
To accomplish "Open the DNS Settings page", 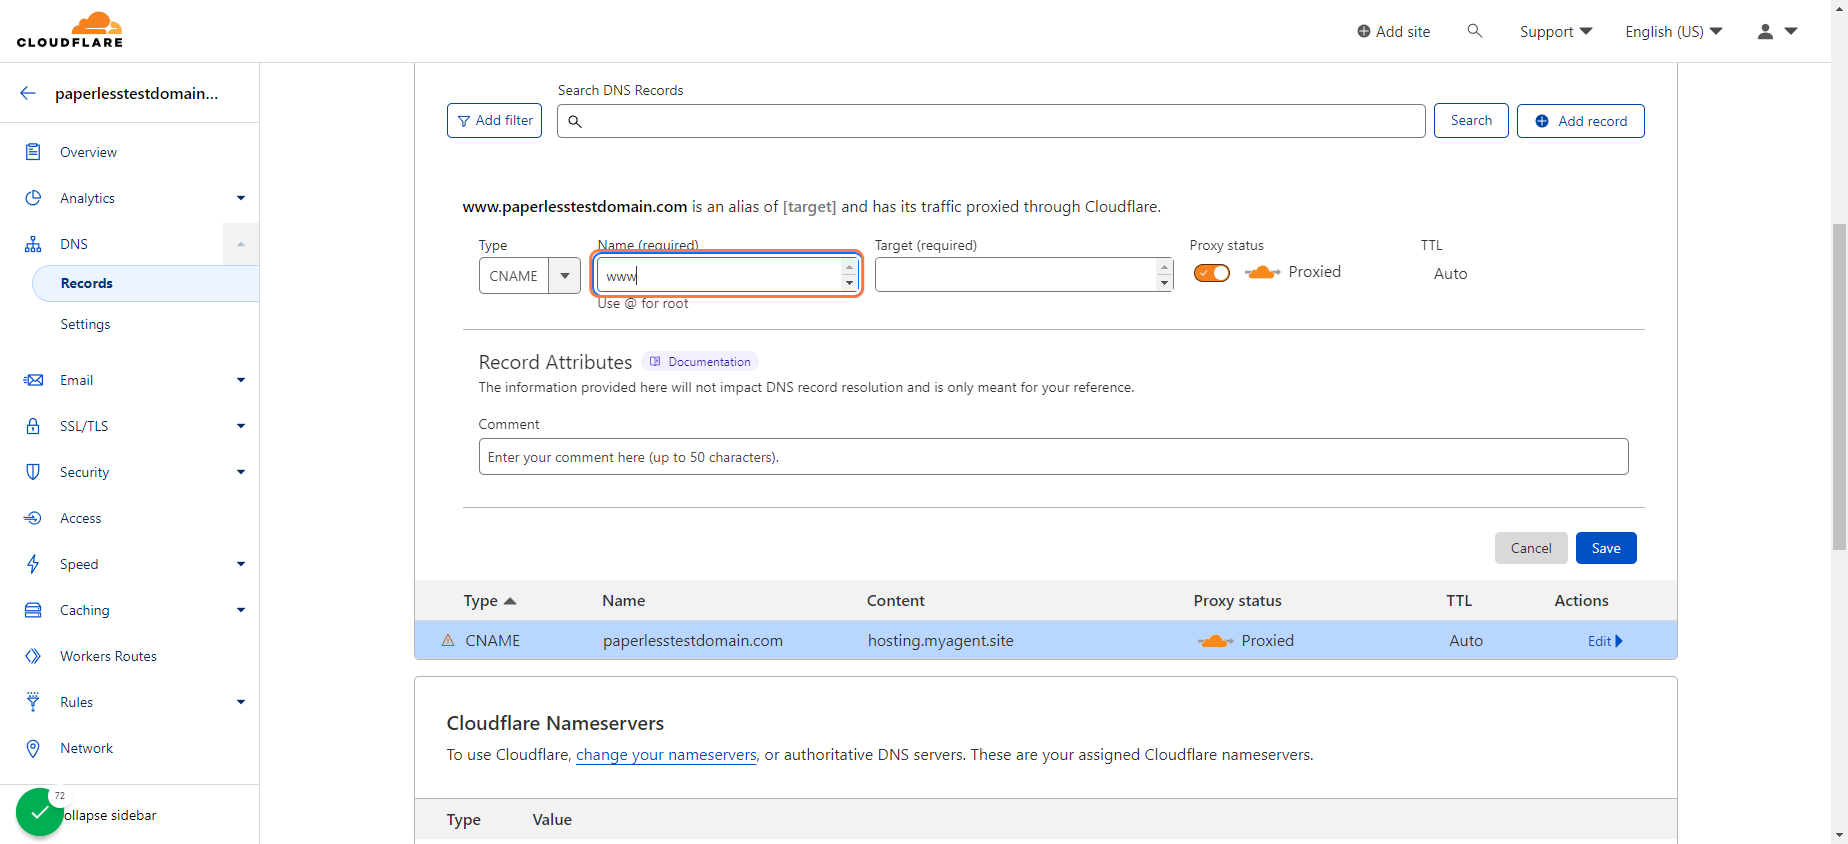I will (x=85, y=324).
